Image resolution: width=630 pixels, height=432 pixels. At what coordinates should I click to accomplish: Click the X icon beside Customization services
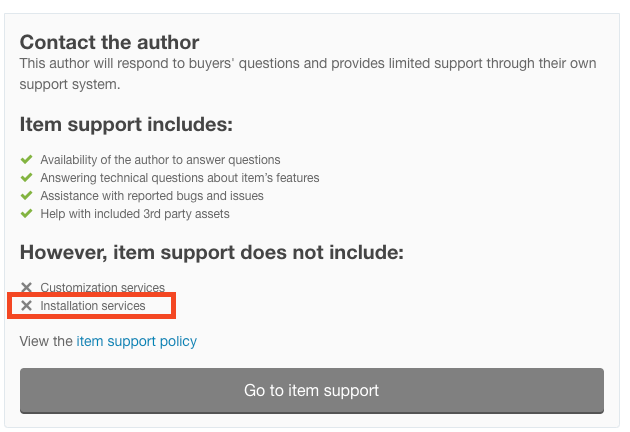point(27,287)
